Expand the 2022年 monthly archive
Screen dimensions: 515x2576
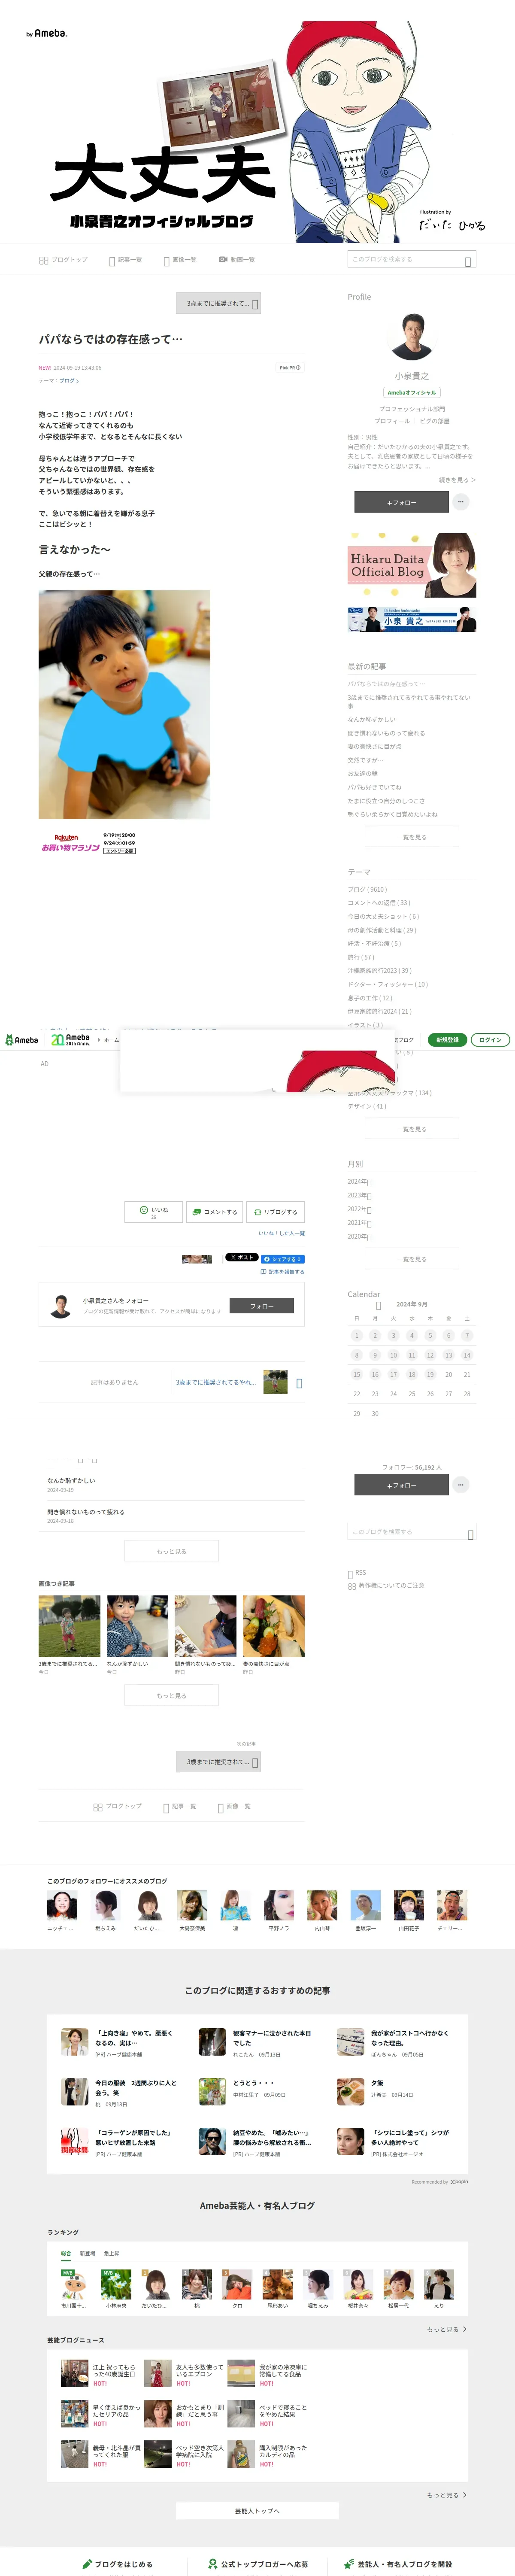point(359,1209)
